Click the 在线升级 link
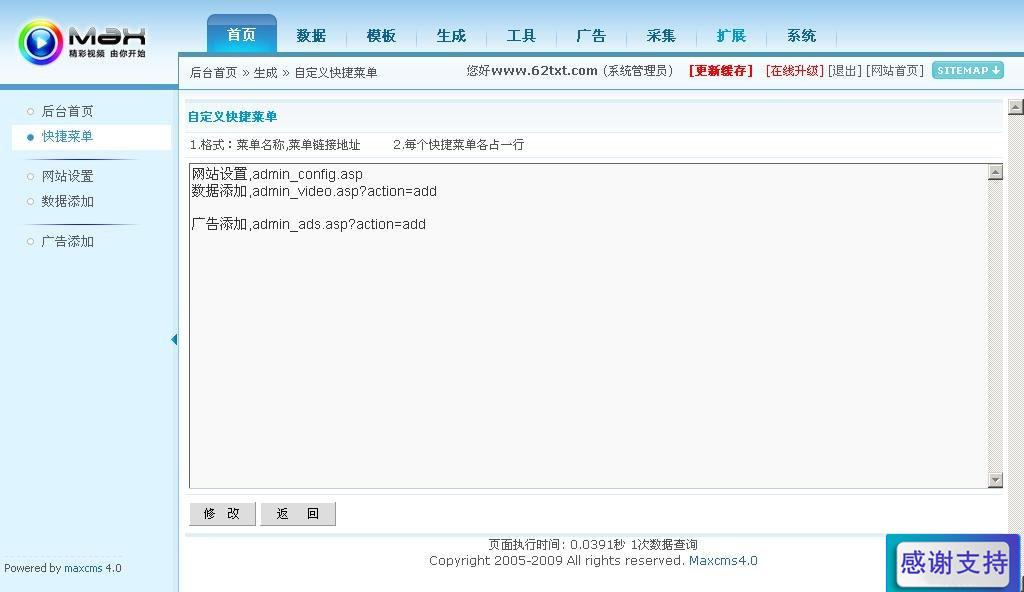The width and height of the screenshot is (1024, 592). 795,71
